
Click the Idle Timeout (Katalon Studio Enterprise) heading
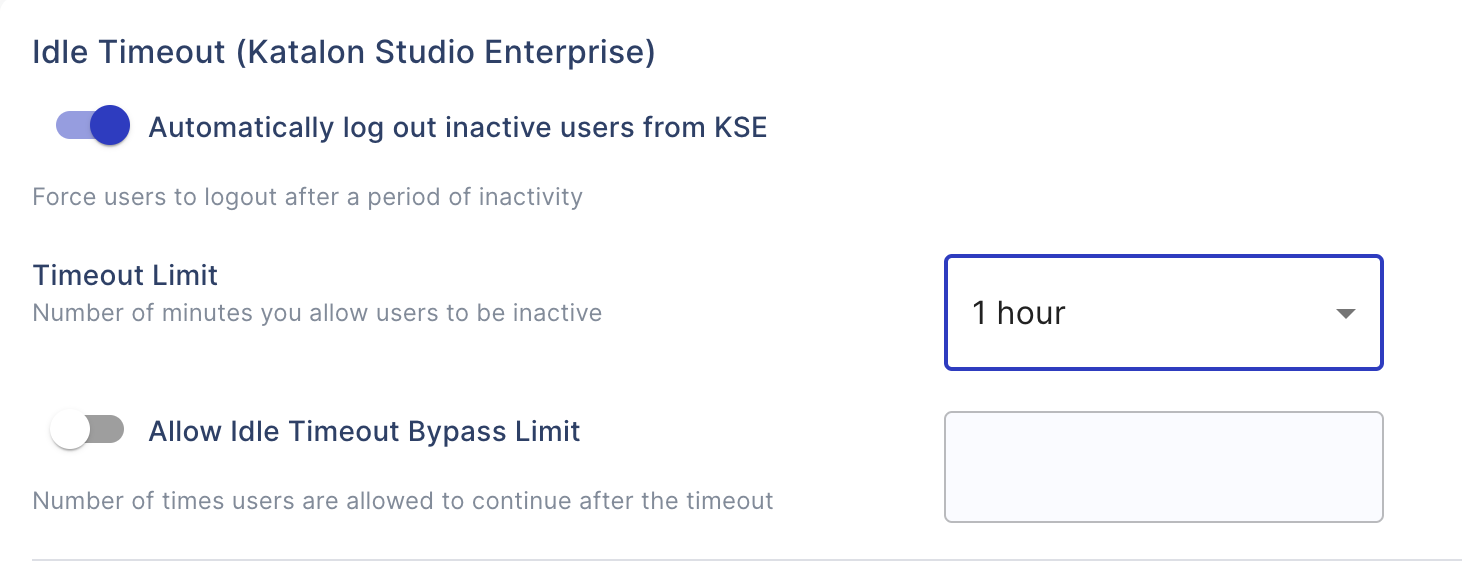pyautogui.click(x=343, y=52)
